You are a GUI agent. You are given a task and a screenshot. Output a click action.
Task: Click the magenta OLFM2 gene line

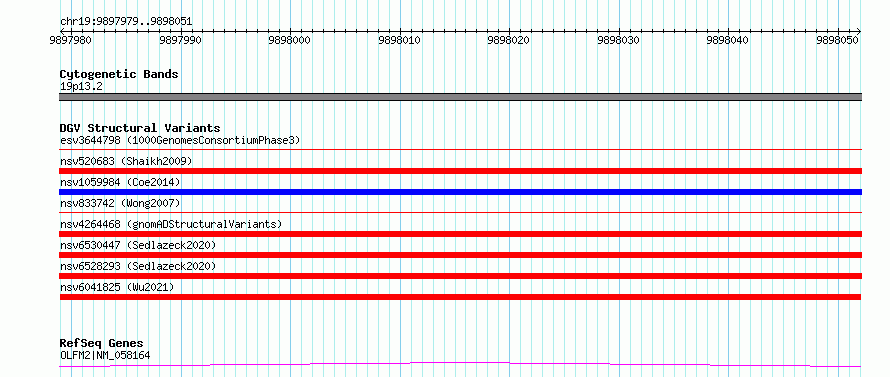(460, 364)
